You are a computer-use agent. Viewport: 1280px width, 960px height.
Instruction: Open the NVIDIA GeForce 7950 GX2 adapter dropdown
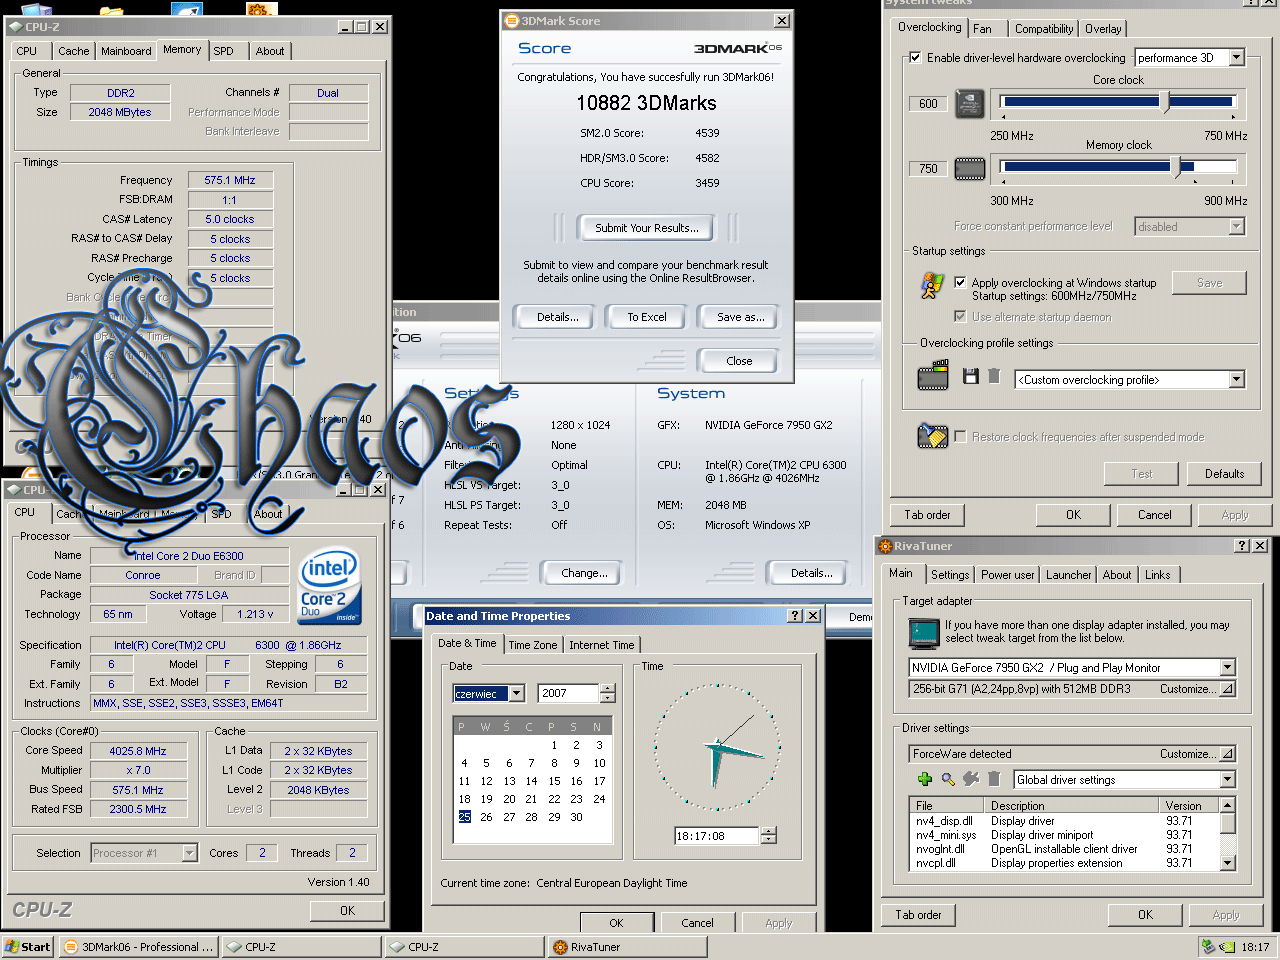tap(1227, 668)
